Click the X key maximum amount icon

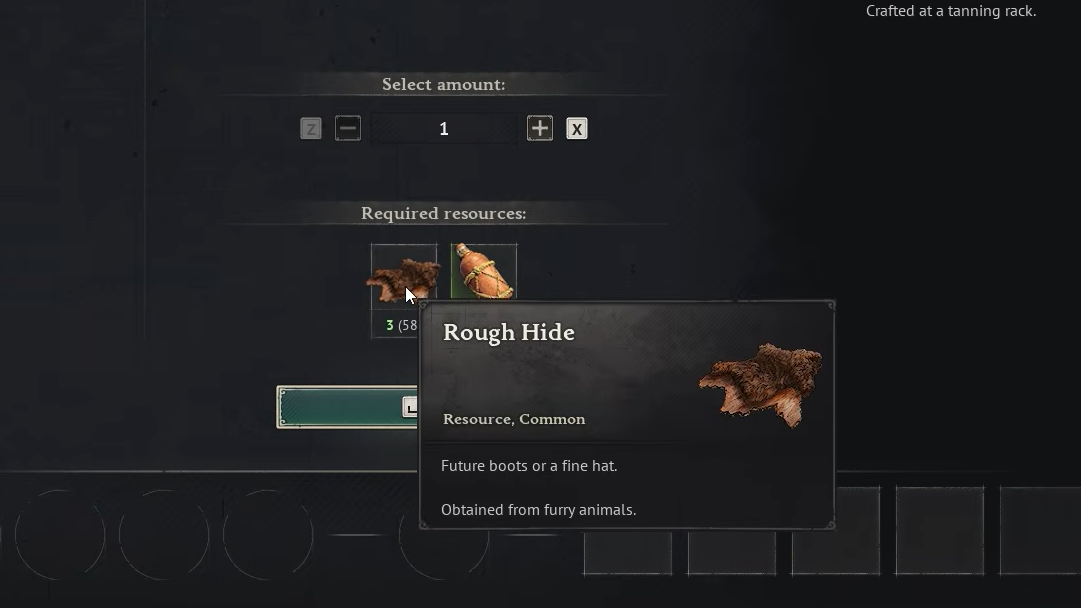point(577,128)
